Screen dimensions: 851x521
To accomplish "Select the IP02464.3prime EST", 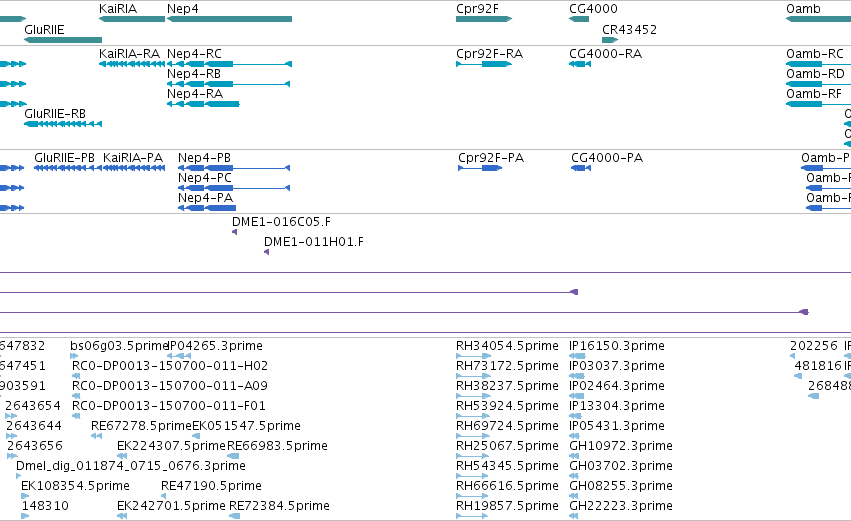I will 576,396.
